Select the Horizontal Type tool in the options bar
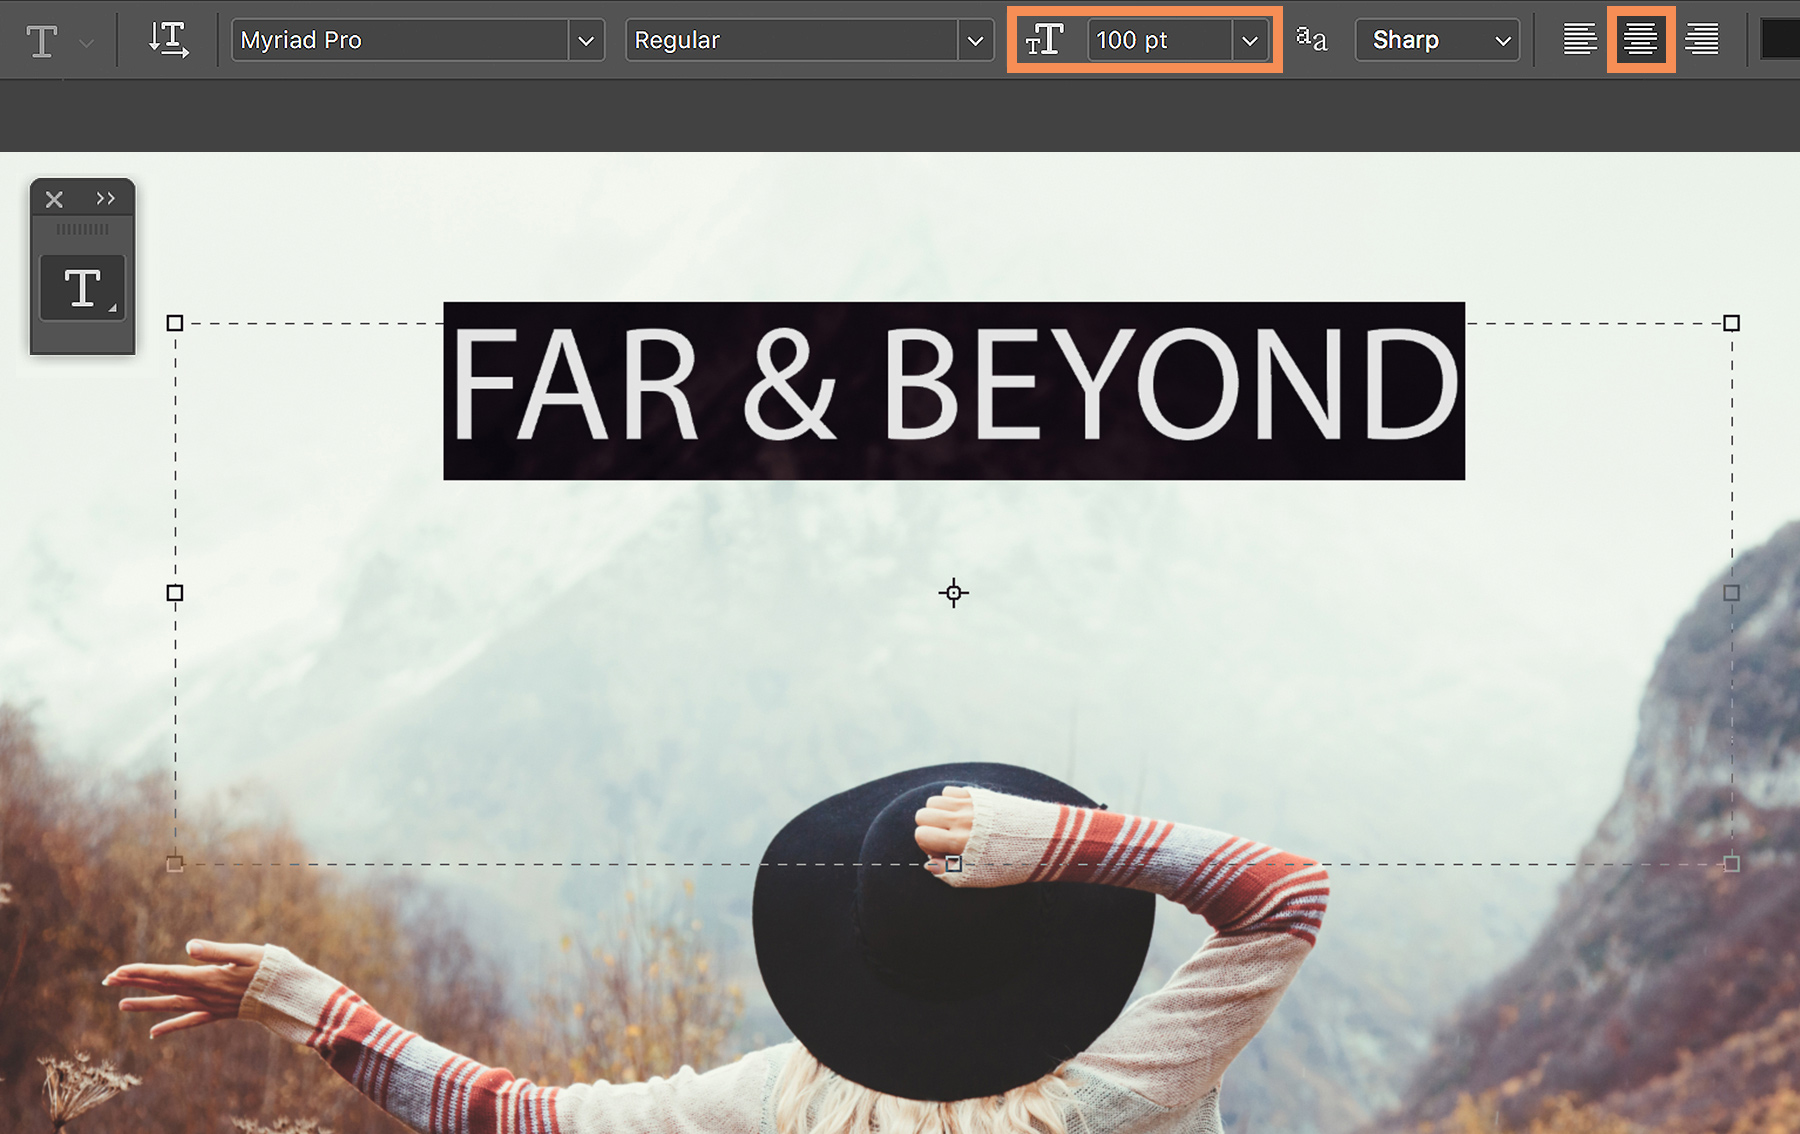The width and height of the screenshot is (1800, 1134). pos(40,40)
